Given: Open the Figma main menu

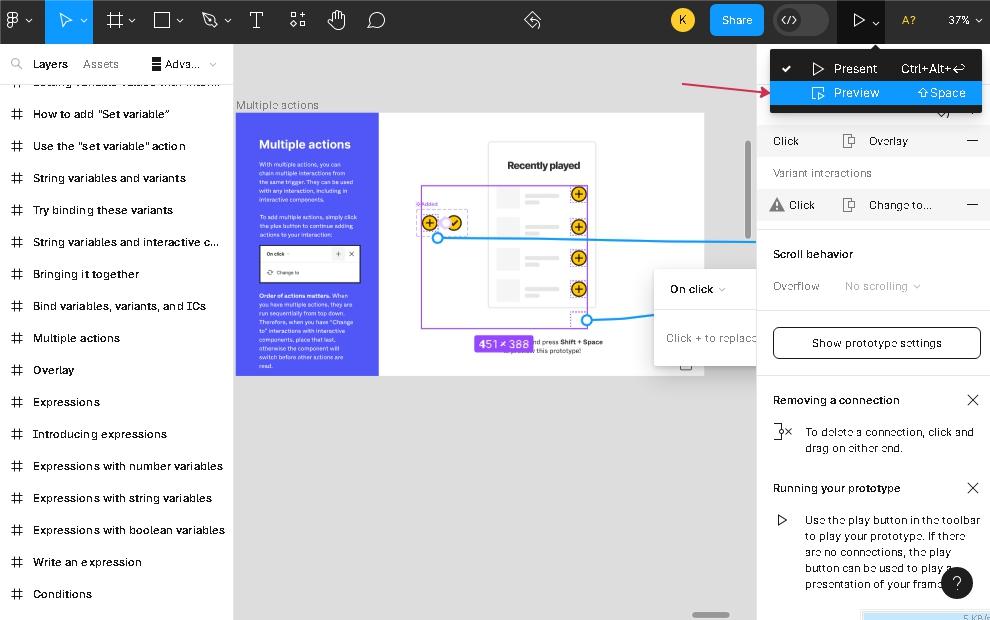Looking at the screenshot, I should tap(18, 20).
